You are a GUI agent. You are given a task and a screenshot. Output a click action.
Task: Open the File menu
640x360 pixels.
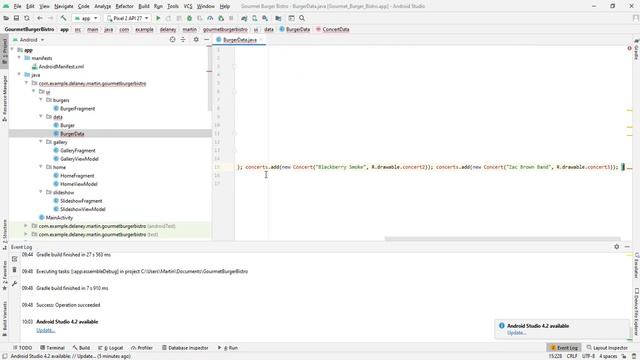pyautogui.click(x=17, y=7)
